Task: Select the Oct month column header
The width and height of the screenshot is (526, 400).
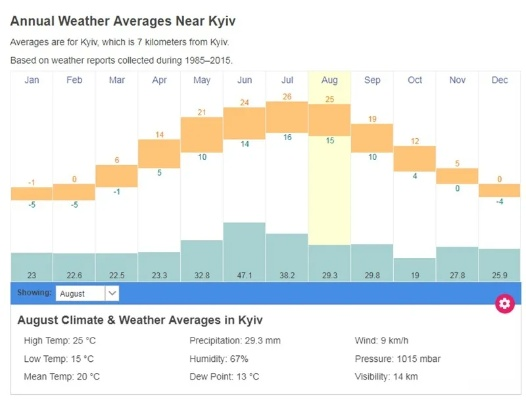Action: coord(415,80)
